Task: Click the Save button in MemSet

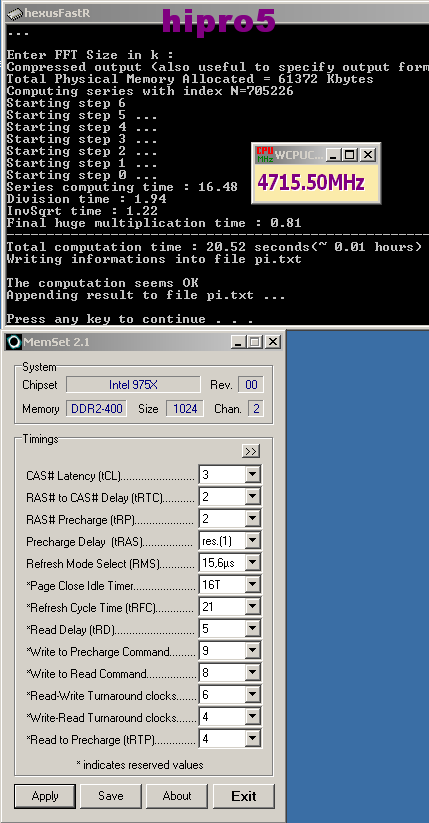Action: tap(111, 796)
